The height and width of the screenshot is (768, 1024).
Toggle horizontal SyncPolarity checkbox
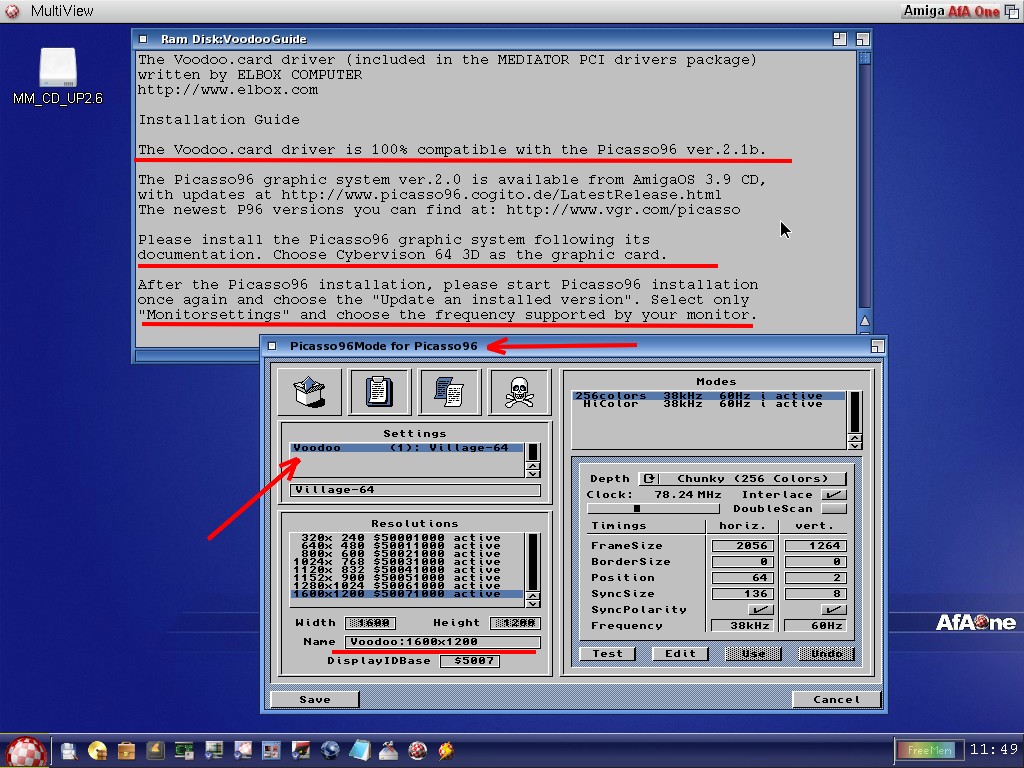pos(760,609)
